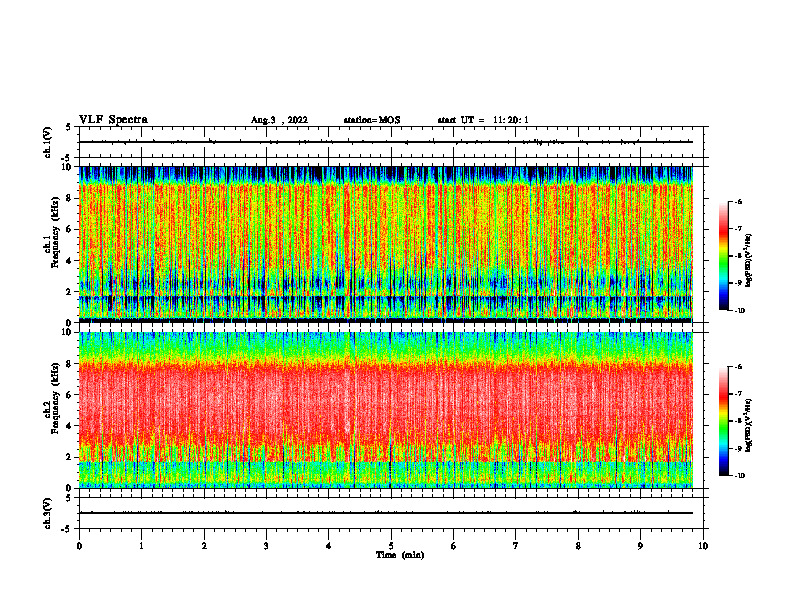Click time axis tick label "5"
792x612 pixels.
click(391, 546)
